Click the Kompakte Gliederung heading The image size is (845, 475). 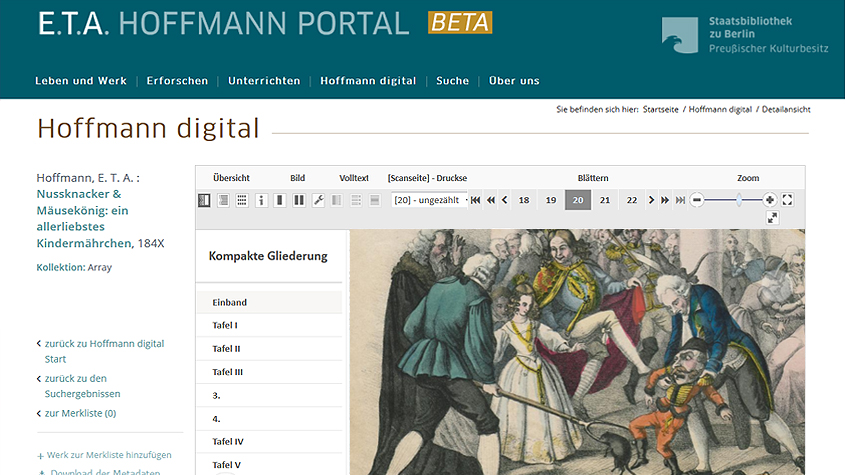[x=268, y=256]
